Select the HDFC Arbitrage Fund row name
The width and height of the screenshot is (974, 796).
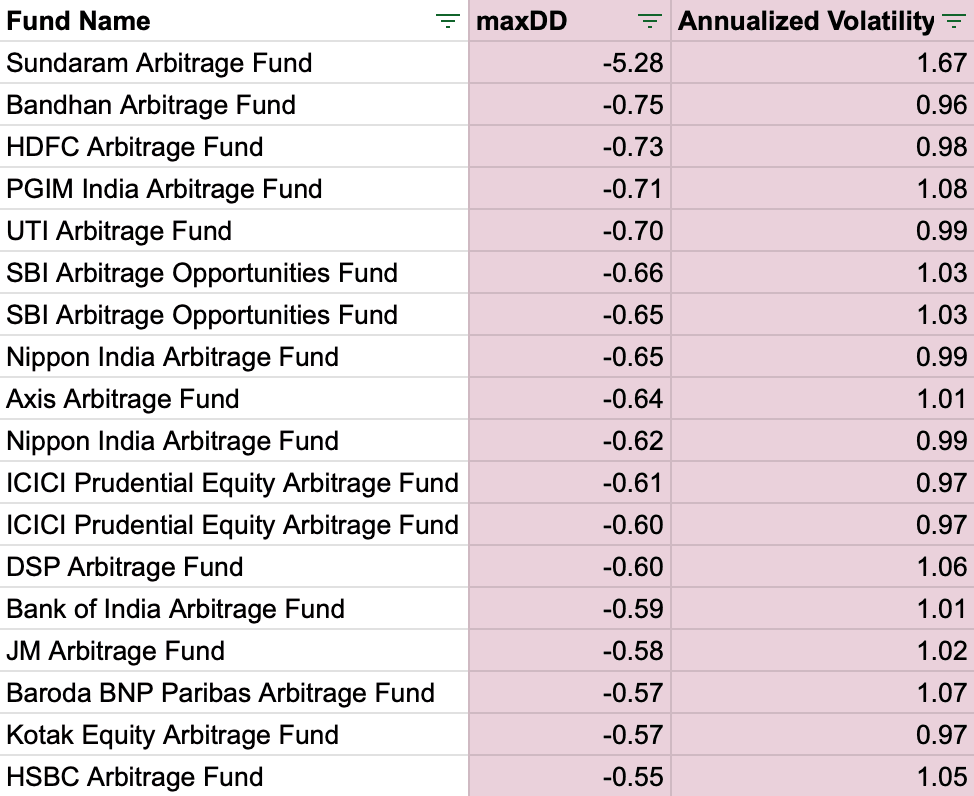click(135, 147)
